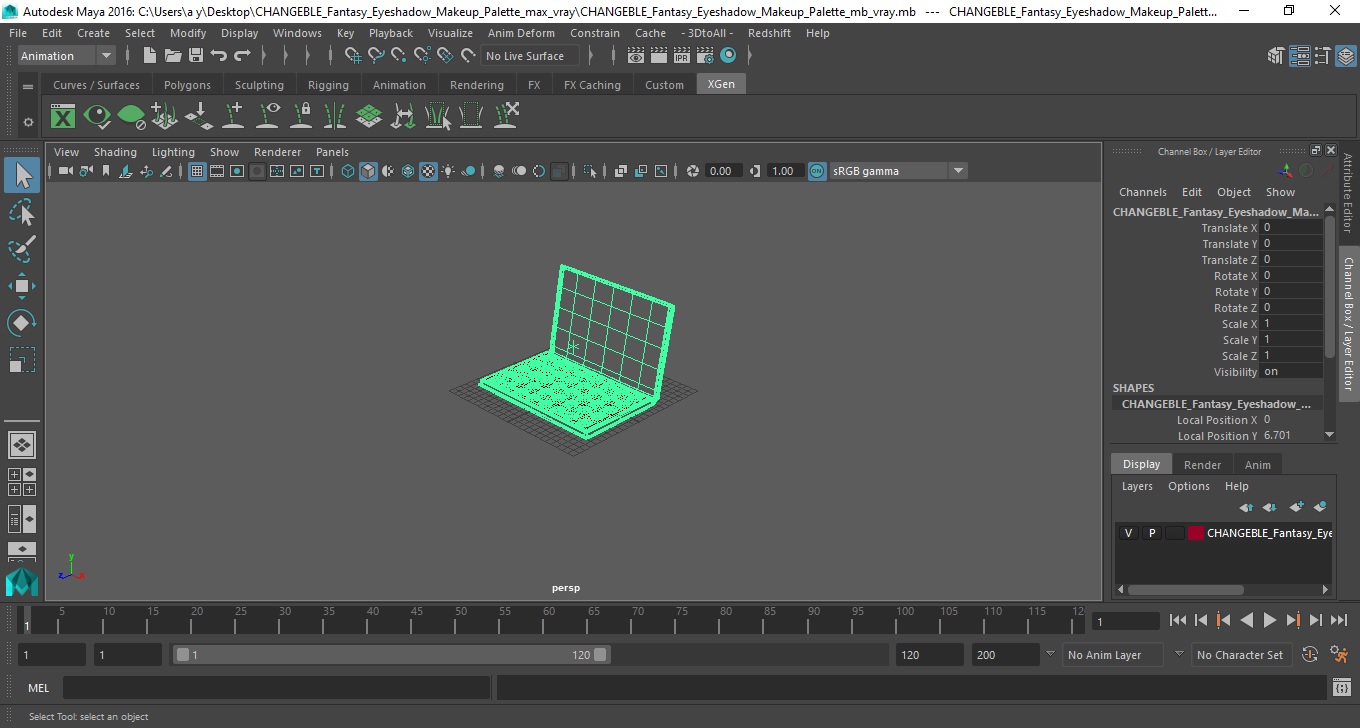The height and width of the screenshot is (728, 1360).
Task: Open the File menu
Action: click(18, 33)
